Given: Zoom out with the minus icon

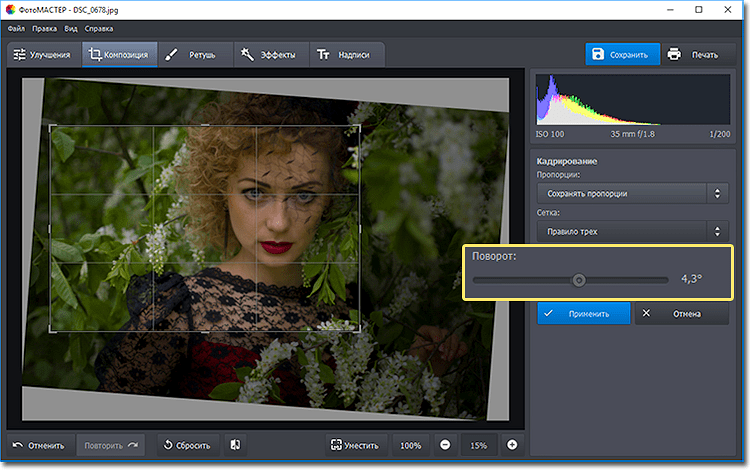Looking at the screenshot, I should click(x=444, y=444).
